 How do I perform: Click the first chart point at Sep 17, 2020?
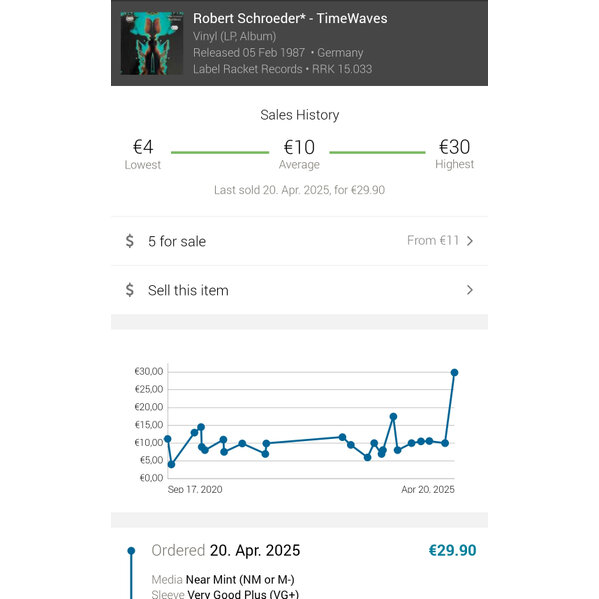167,439
